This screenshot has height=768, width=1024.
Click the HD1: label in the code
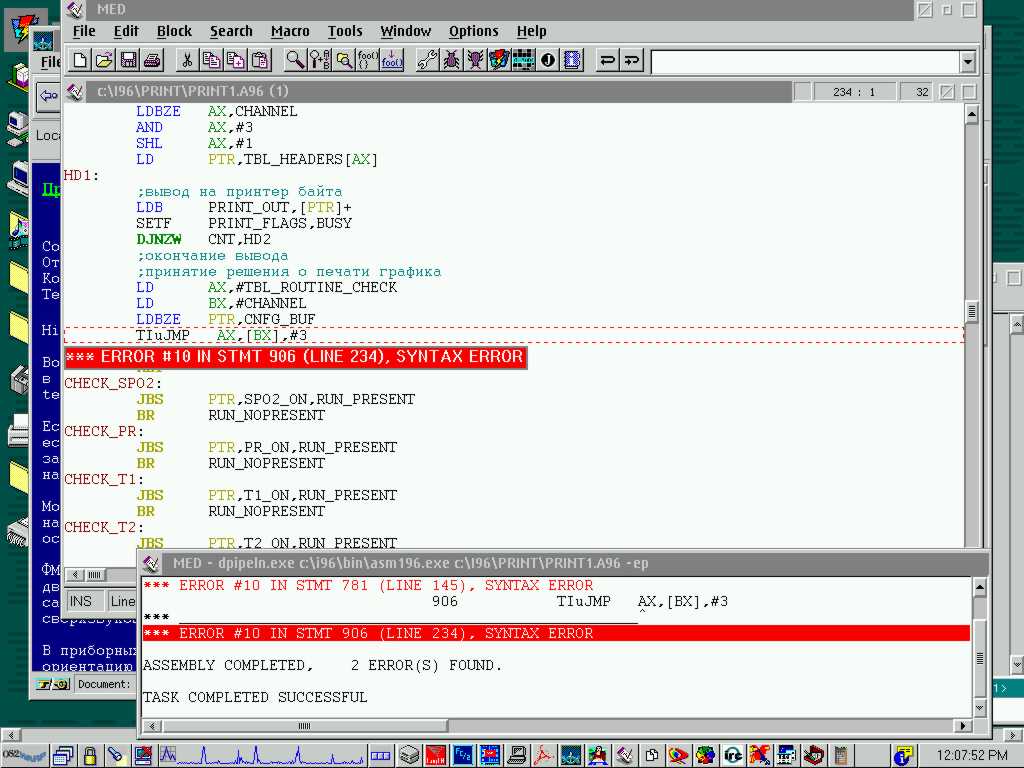click(x=81, y=176)
